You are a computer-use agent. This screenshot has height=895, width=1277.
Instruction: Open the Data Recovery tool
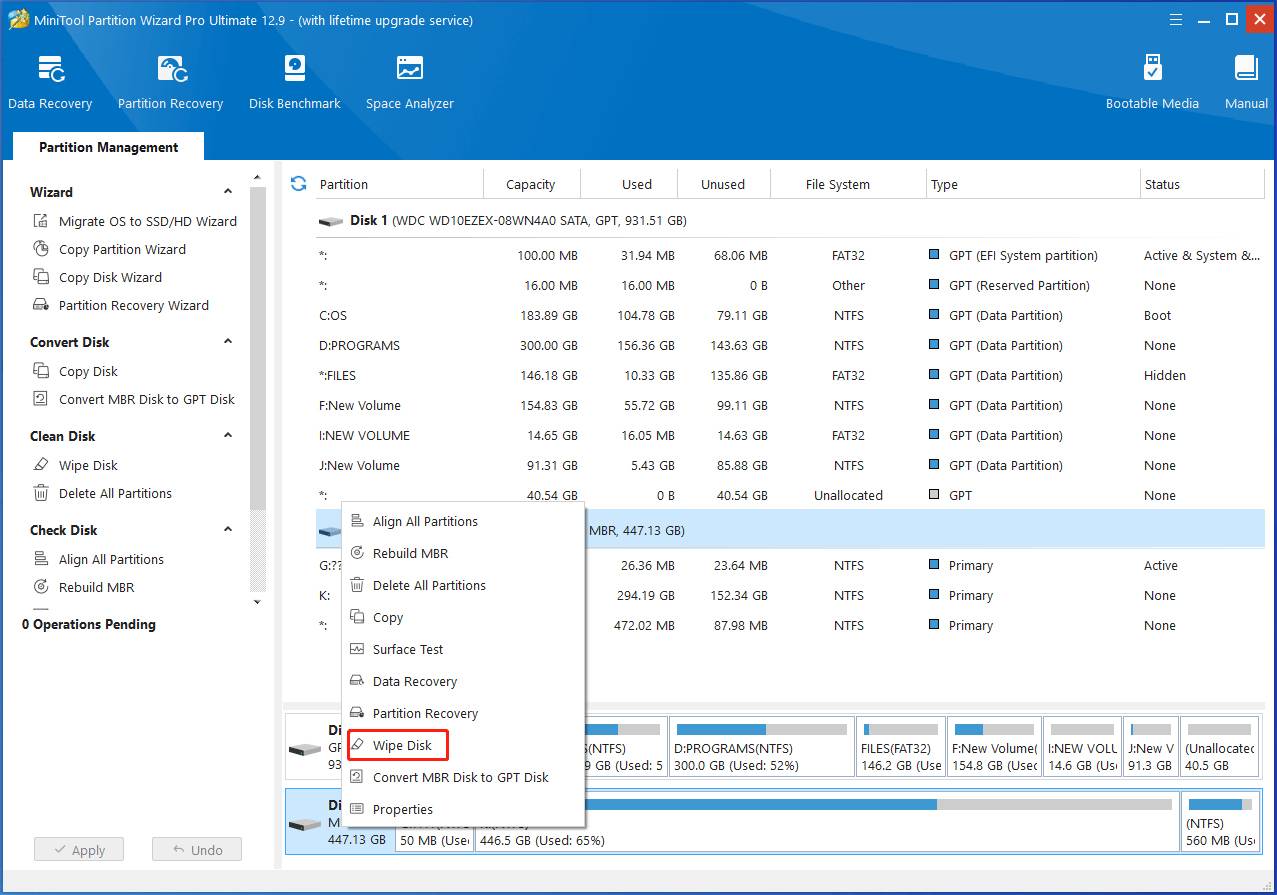point(50,83)
